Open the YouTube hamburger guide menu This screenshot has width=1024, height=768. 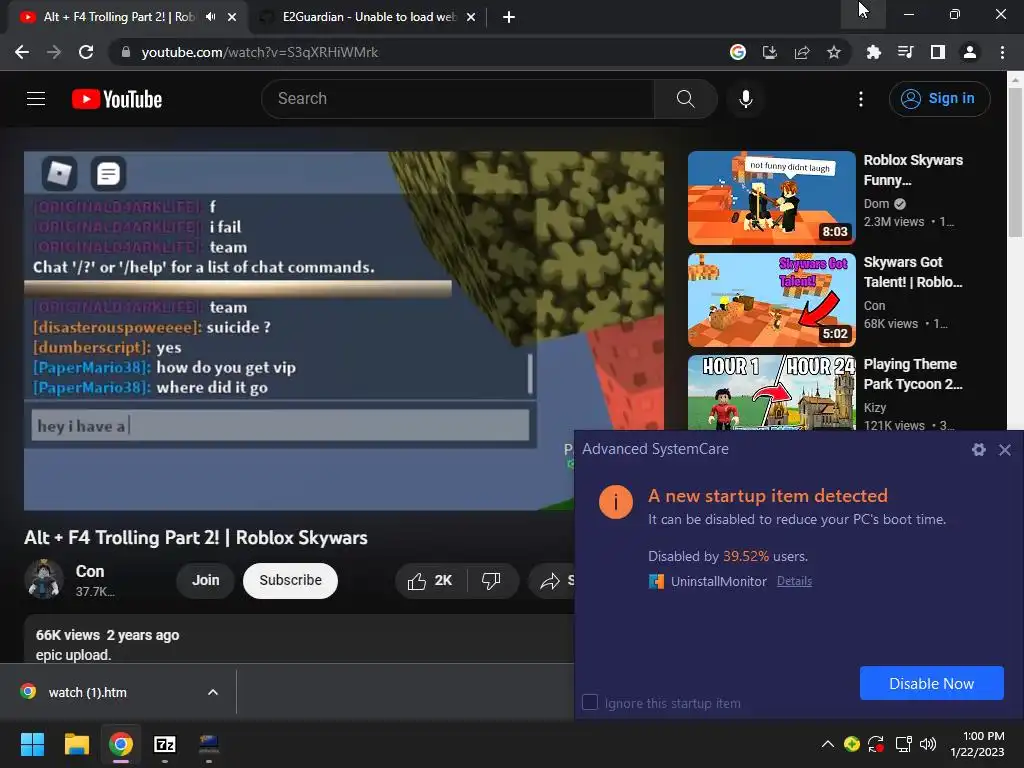pyautogui.click(x=36, y=99)
